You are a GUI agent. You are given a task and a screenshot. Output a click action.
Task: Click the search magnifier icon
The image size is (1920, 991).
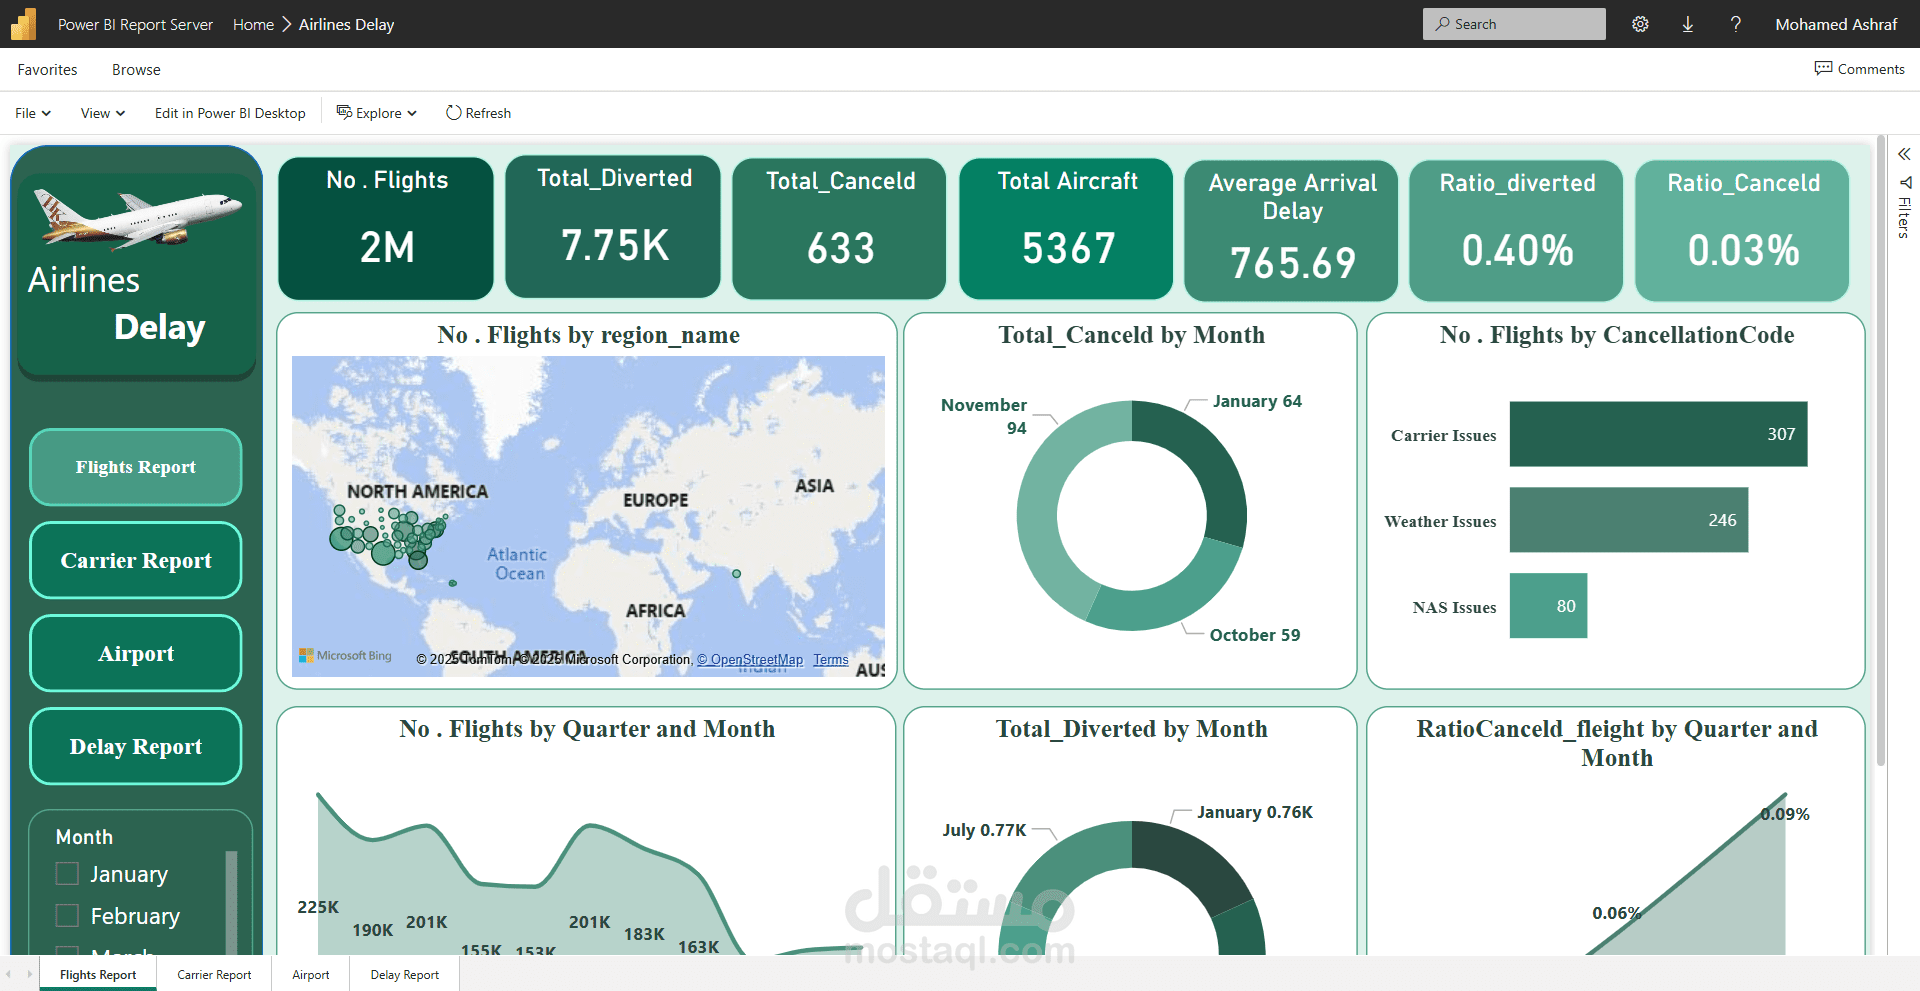pyautogui.click(x=1442, y=24)
